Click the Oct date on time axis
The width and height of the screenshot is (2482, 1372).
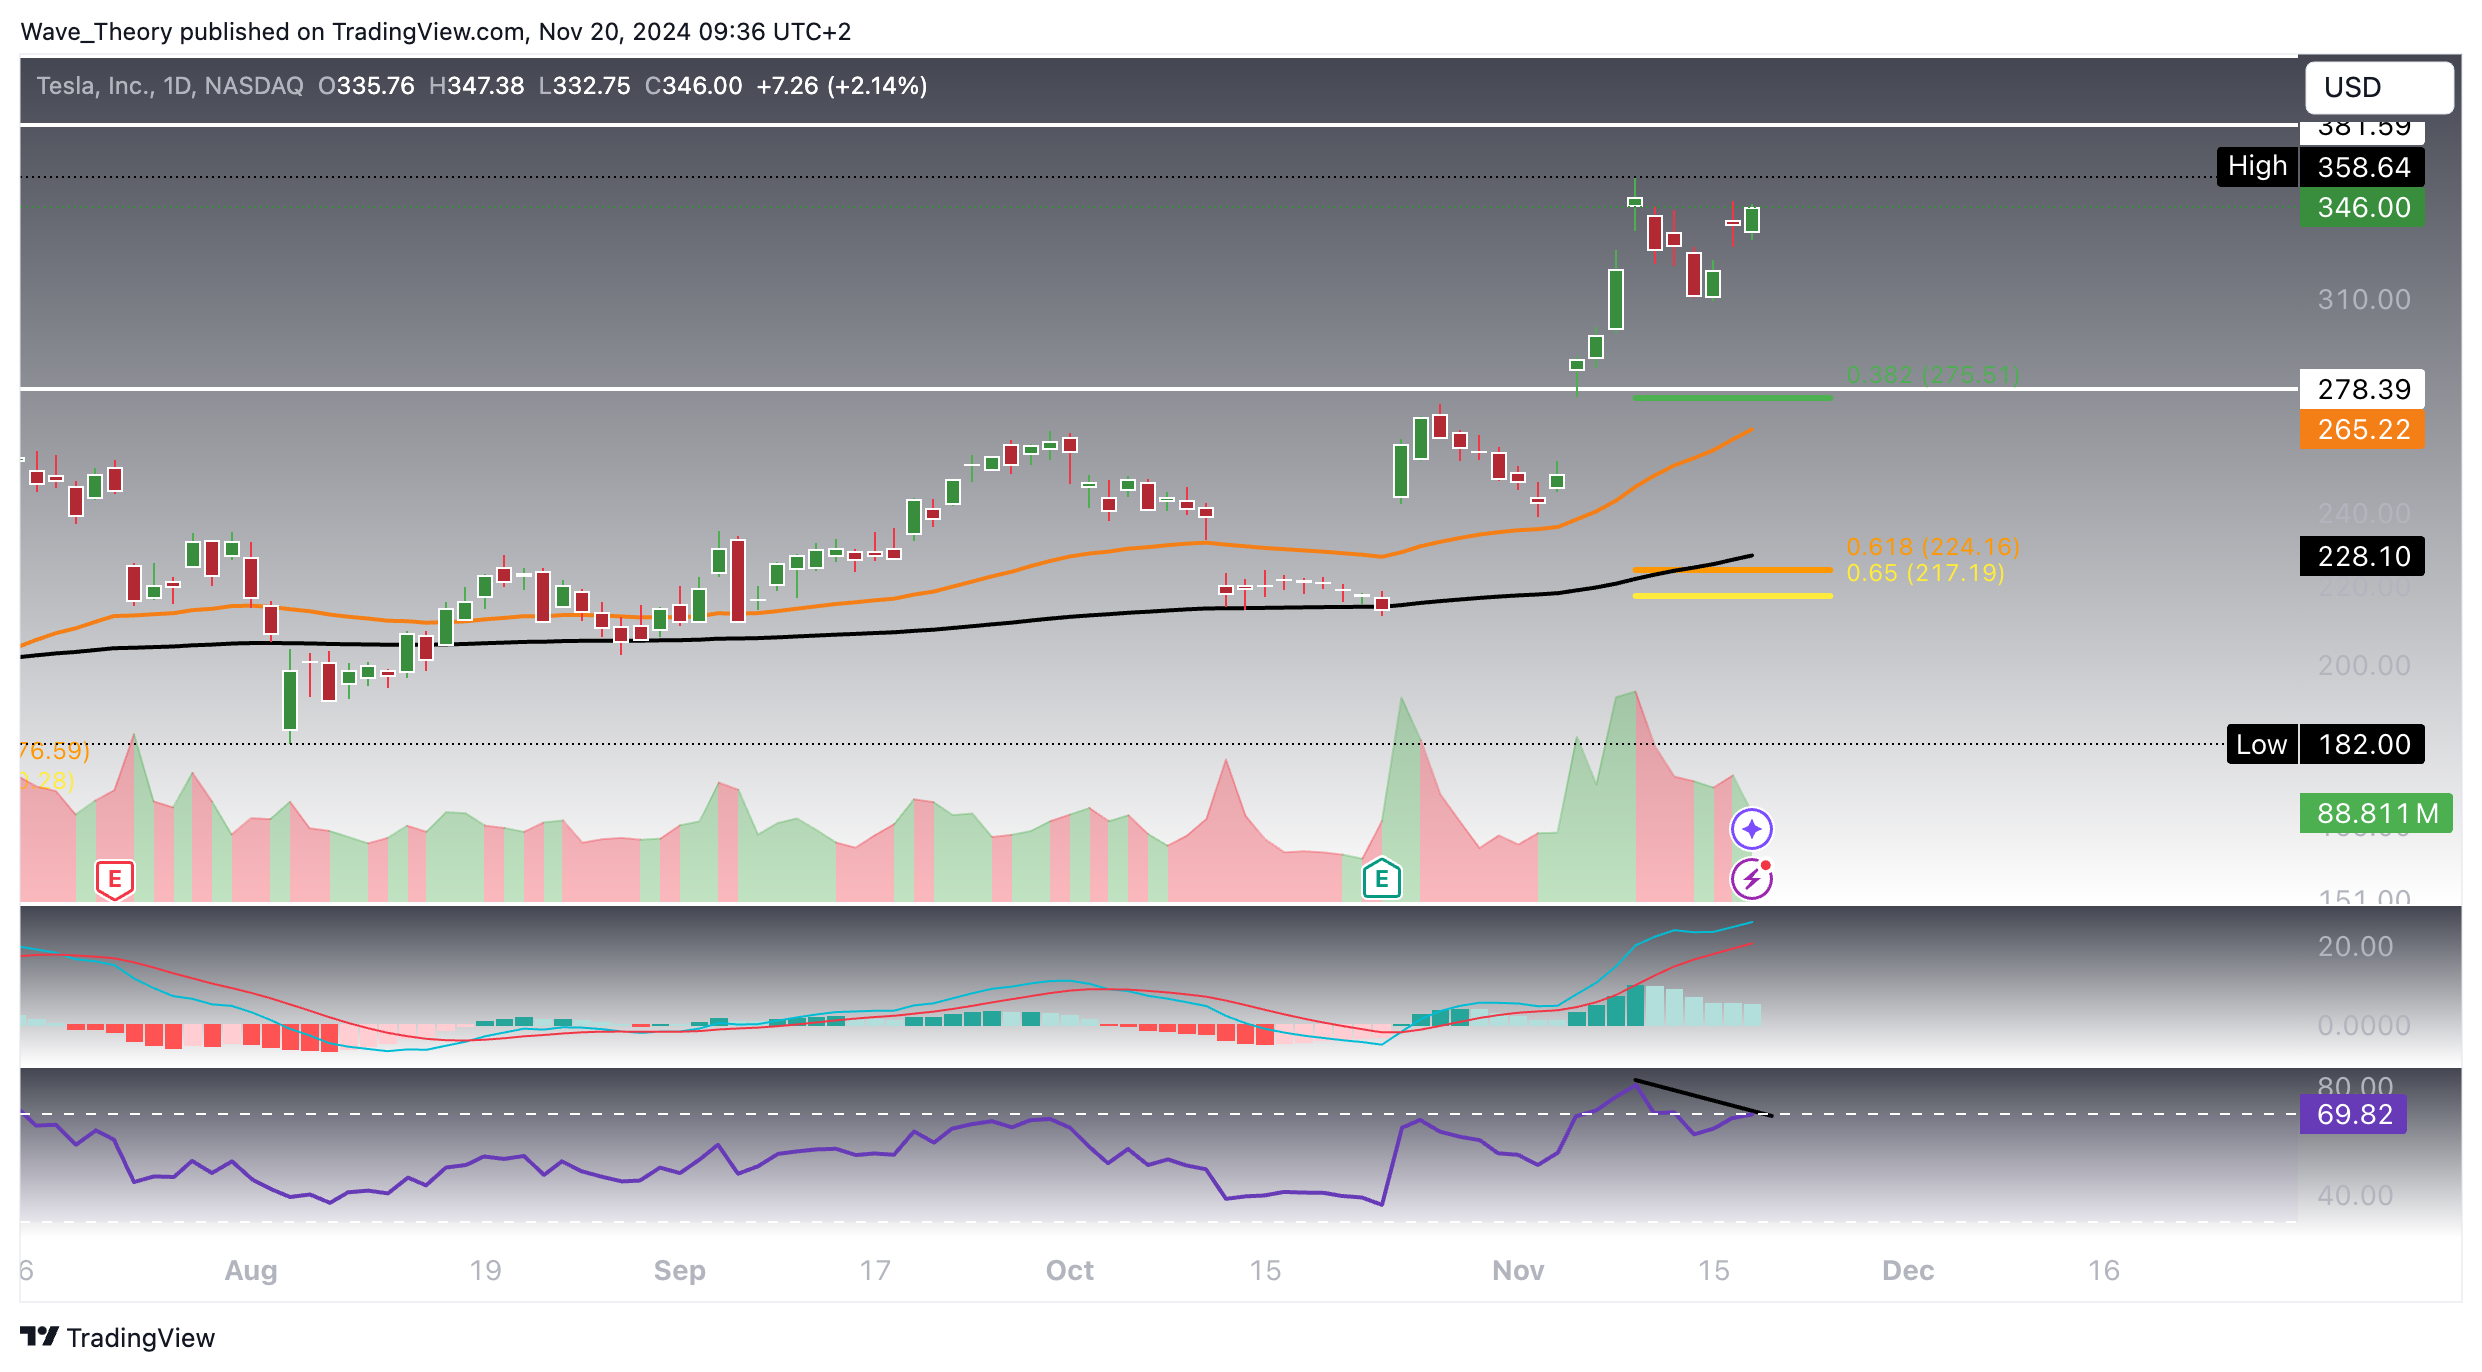pyautogui.click(x=1069, y=1270)
